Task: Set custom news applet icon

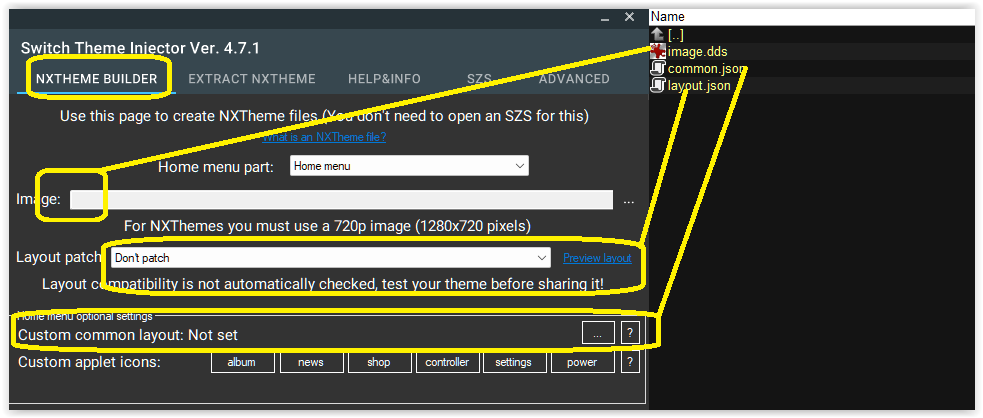Action: [312, 362]
